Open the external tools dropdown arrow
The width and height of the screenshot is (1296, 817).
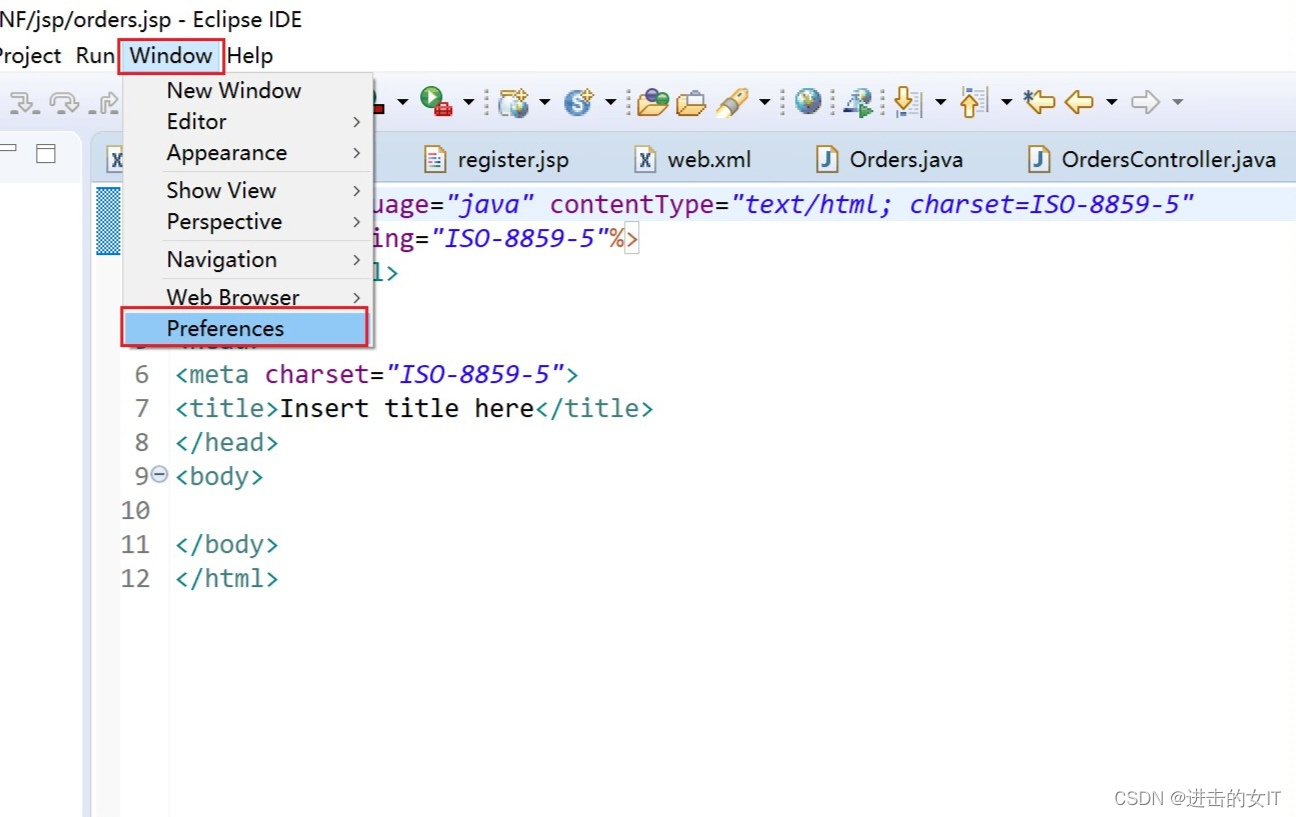point(468,102)
